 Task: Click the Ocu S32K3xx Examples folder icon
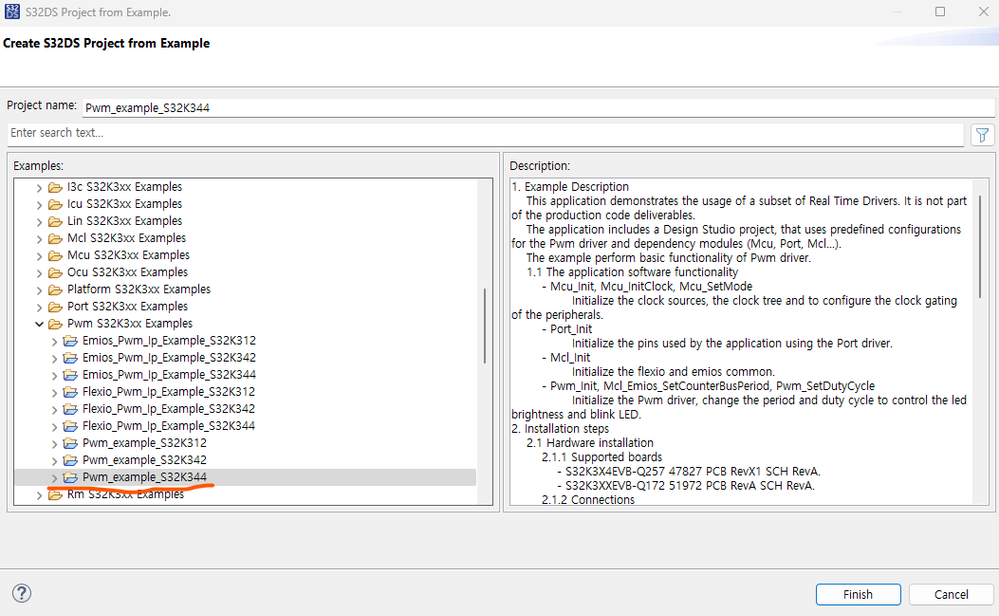click(55, 273)
